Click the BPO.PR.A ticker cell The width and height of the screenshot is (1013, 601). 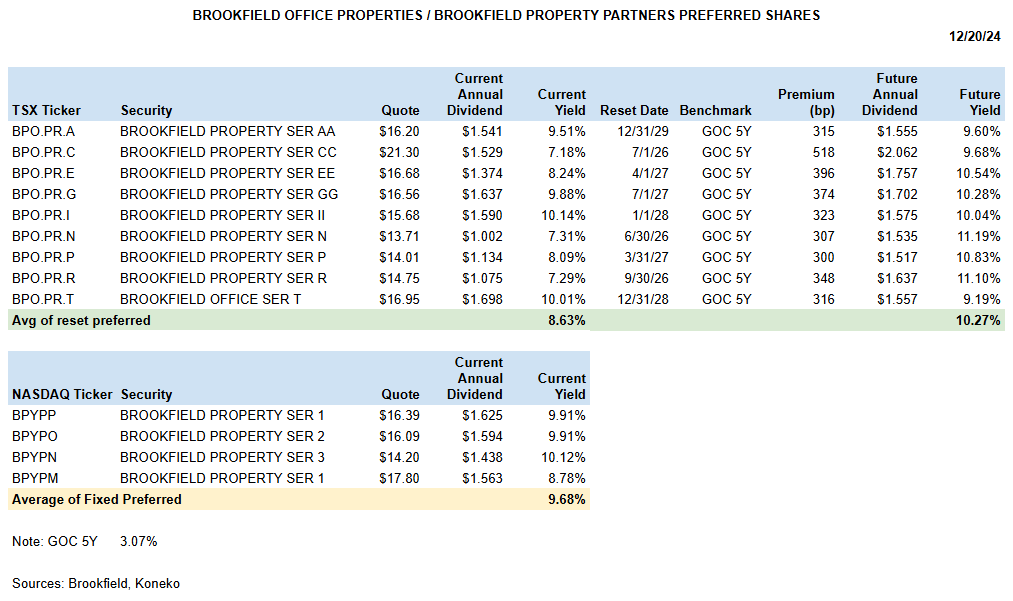coord(43,131)
